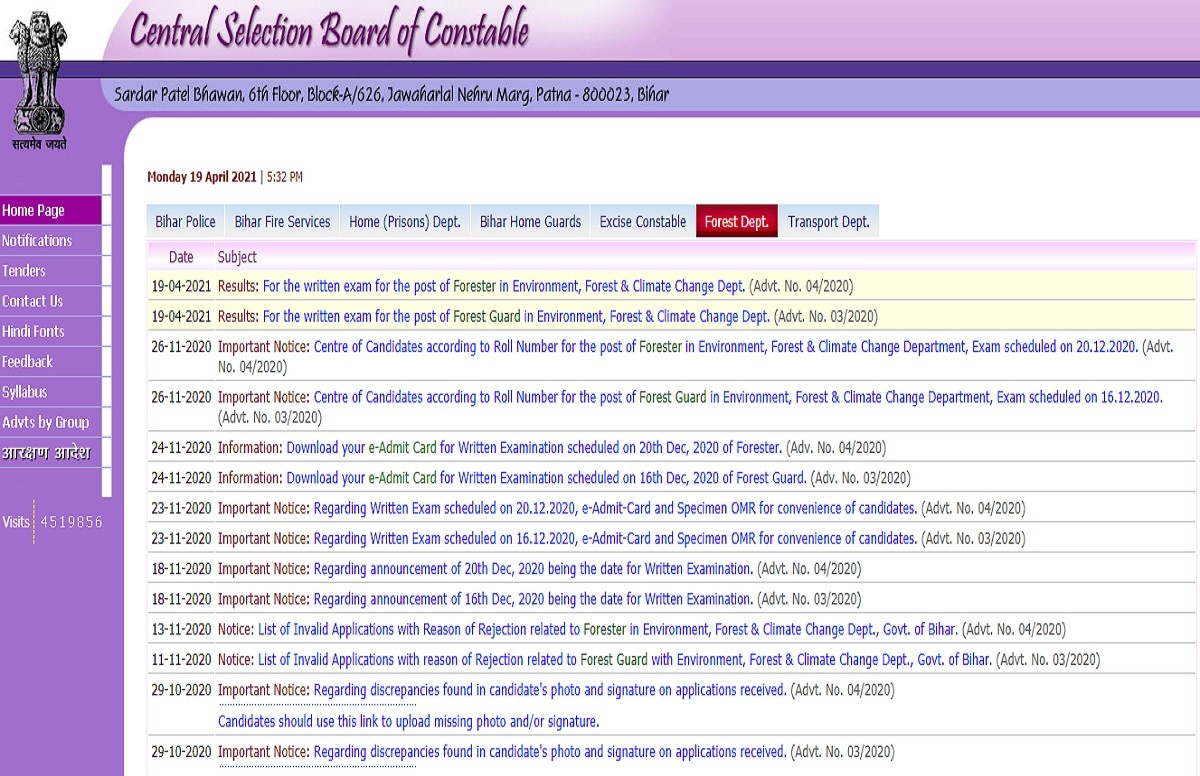Select Hindi Fonts menu item

pos(33,331)
